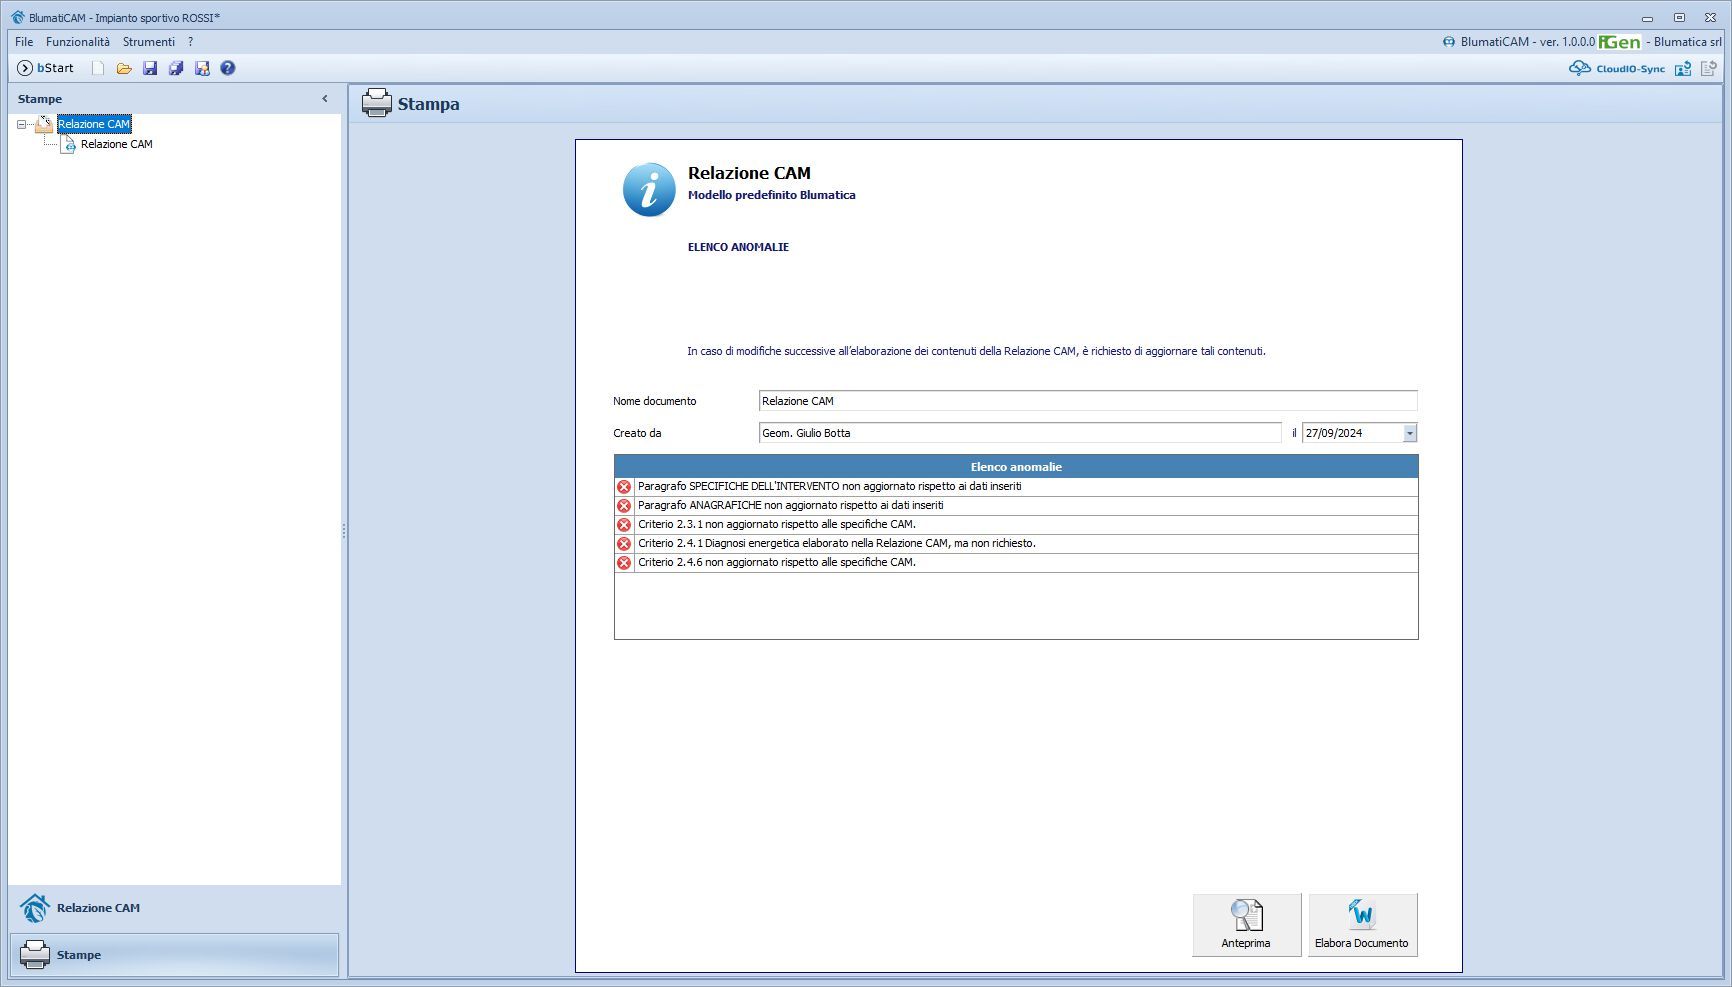The width and height of the screenshot is (1732, 987).
Task: Open the Strumenti menu
Action: coord(148,42)
